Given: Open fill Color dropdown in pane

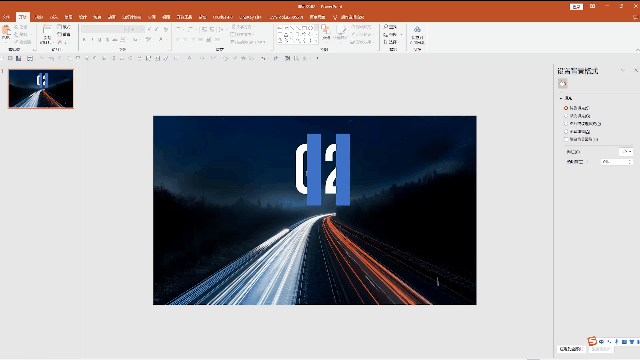Looking at the screenshot, I should (626, 151).
